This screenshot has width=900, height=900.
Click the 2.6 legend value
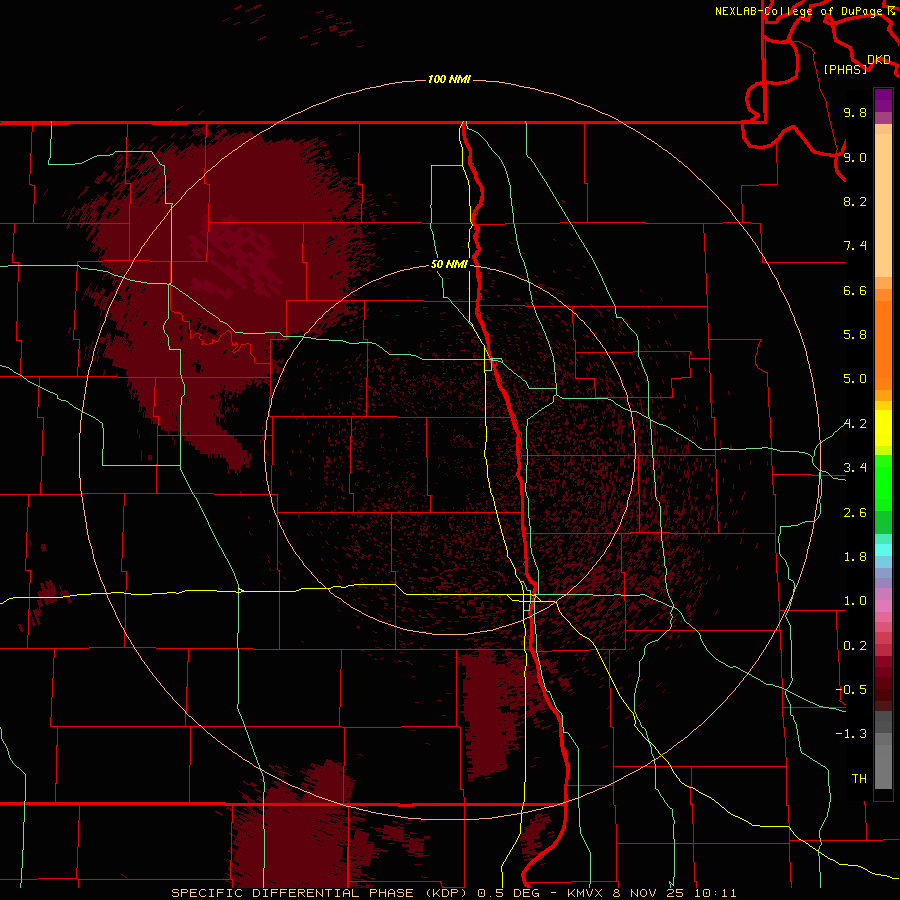pyautogui.click(x=855, y=513)
